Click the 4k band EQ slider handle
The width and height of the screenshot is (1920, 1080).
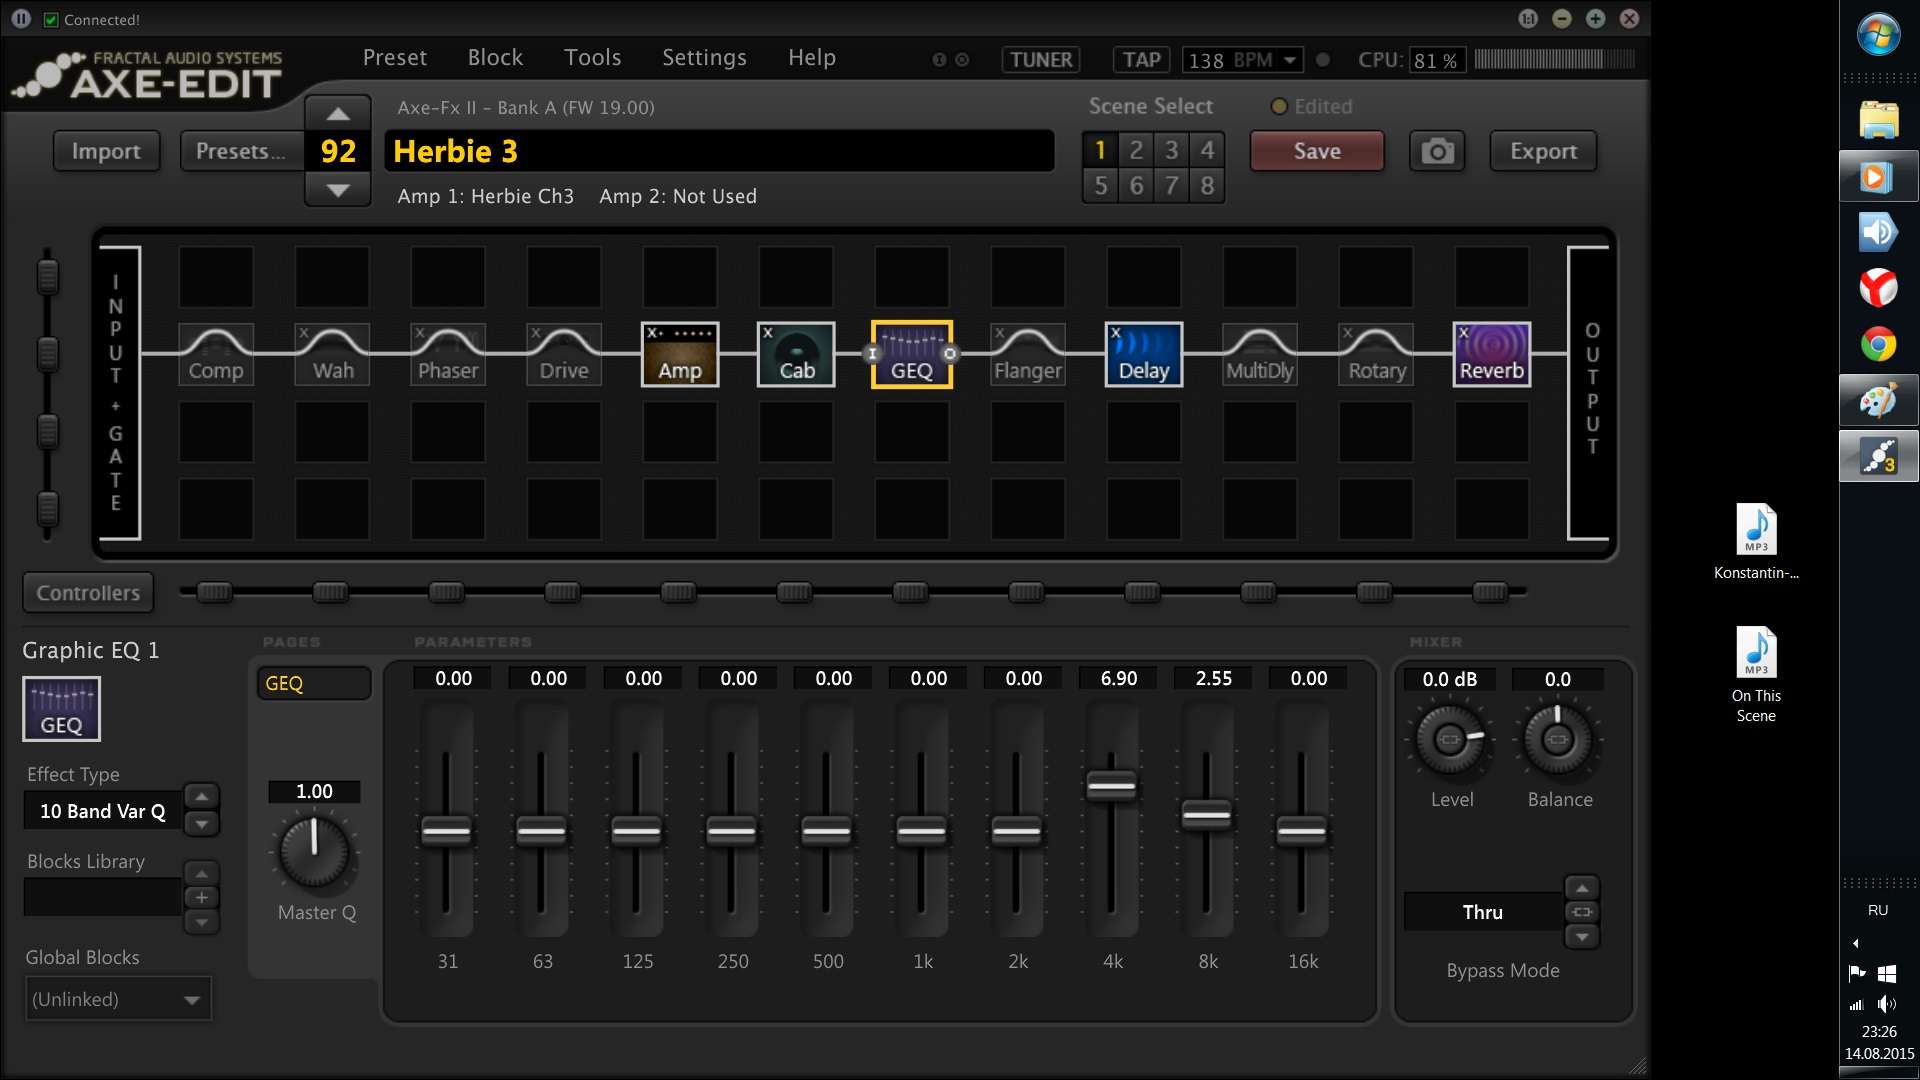click(1112, 786)
